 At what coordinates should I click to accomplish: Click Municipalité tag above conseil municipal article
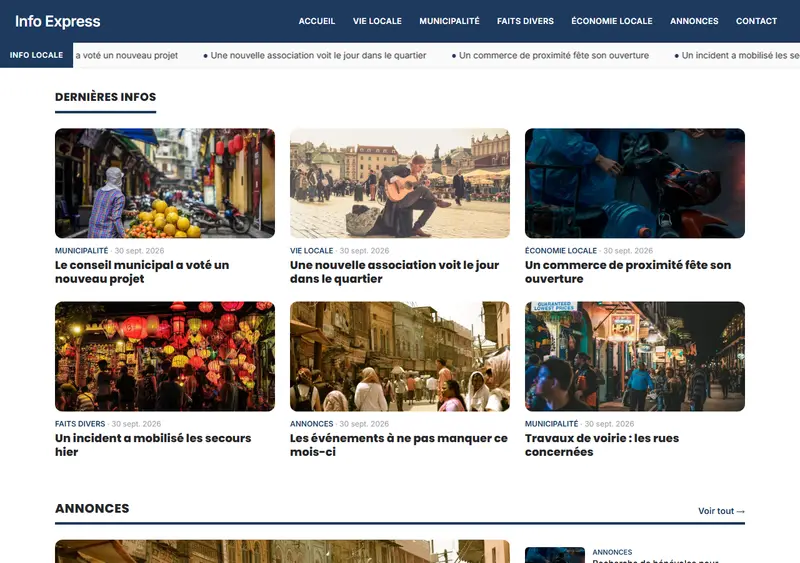[82, 251]
